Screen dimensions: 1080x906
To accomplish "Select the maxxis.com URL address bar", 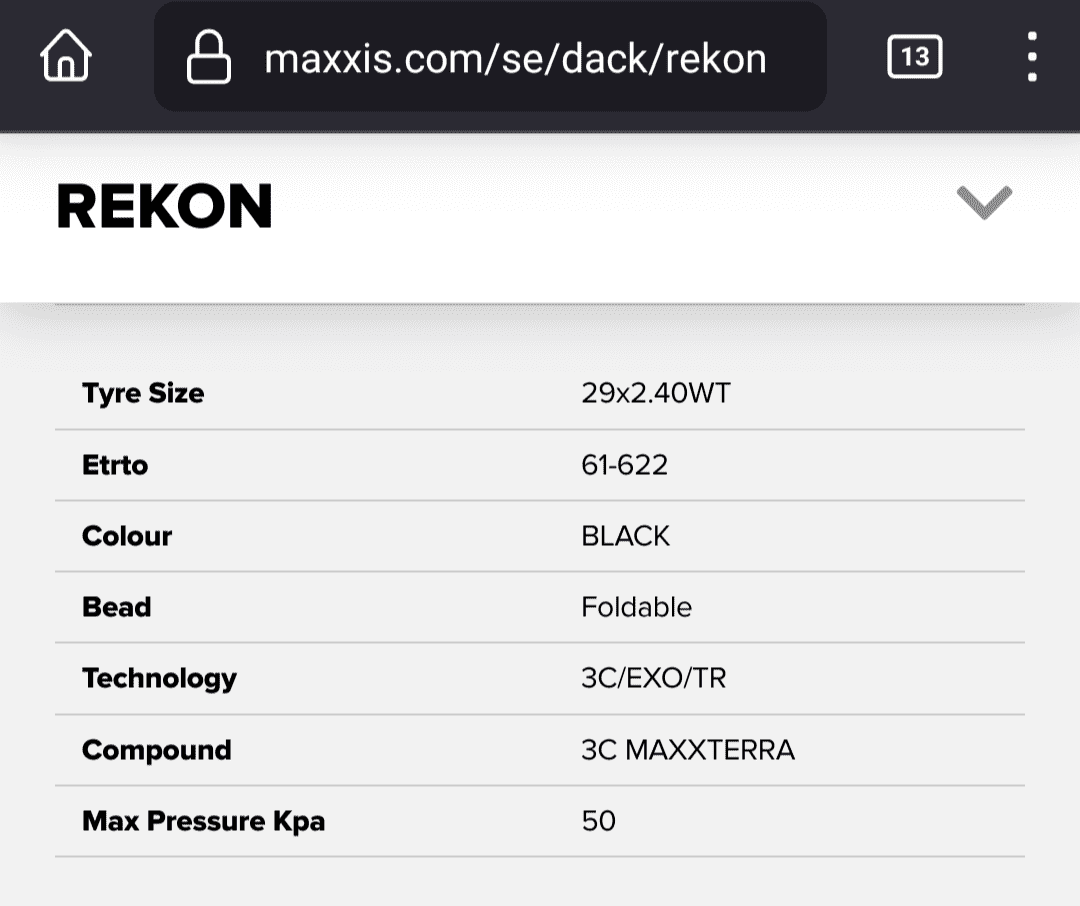I will pos(490,56).
